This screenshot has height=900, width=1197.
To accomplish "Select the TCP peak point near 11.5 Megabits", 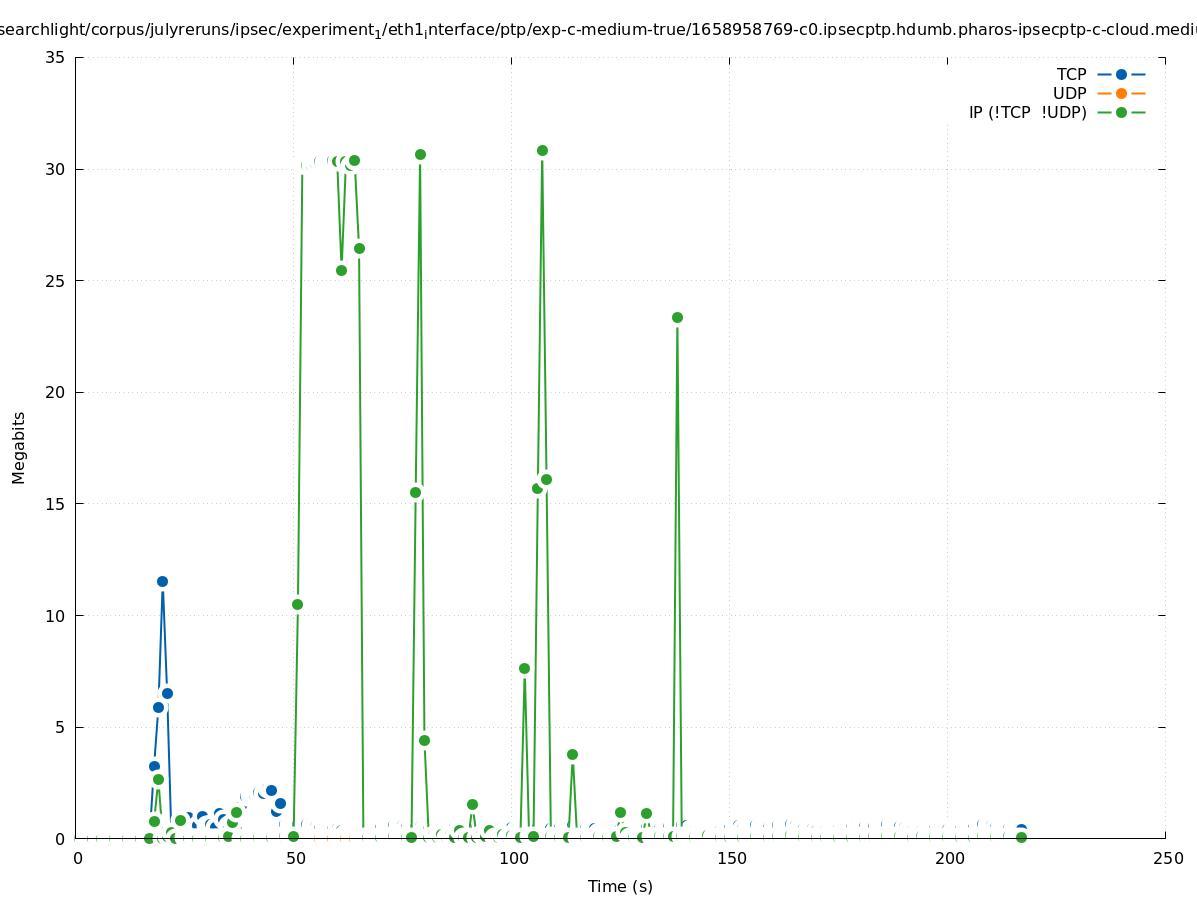I will tap(162, 581).
